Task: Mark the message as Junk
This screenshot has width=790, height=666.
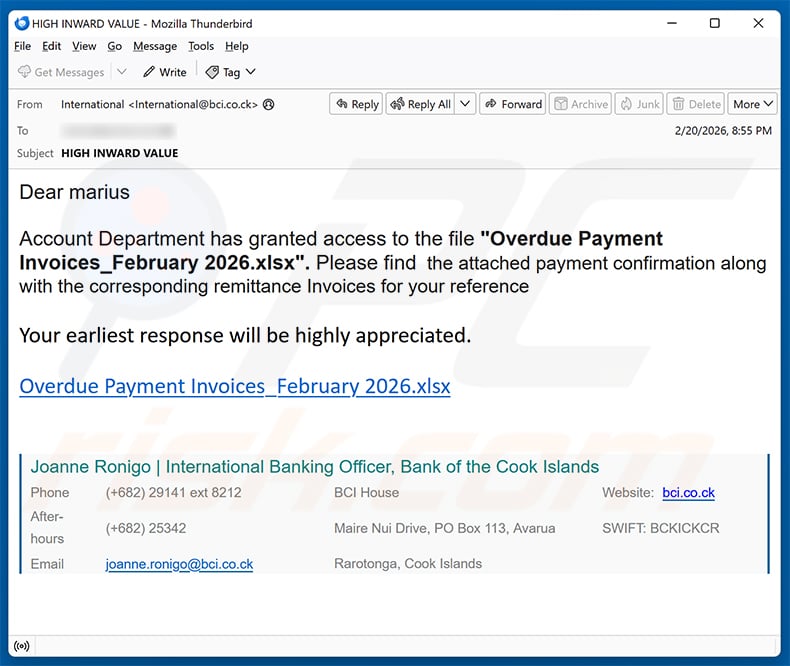Action: pos(639,104)
